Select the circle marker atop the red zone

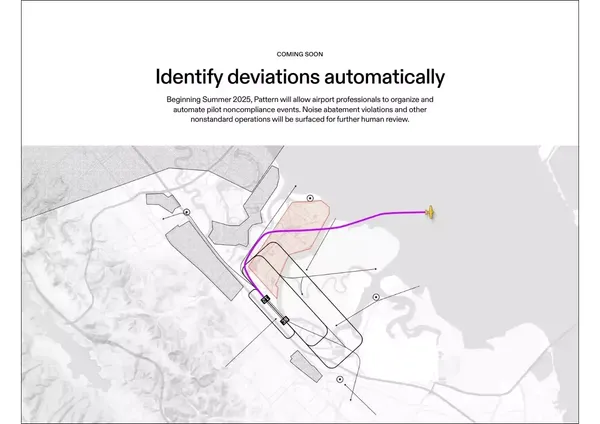tap(310, 198)
